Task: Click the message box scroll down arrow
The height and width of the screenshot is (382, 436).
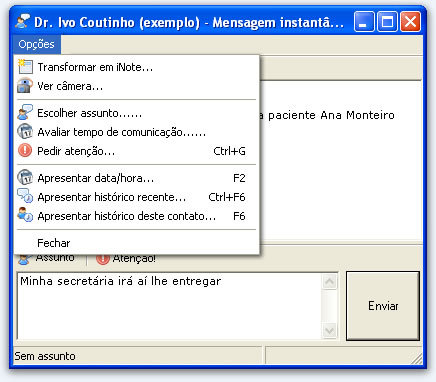Action: tap(330, 330)
